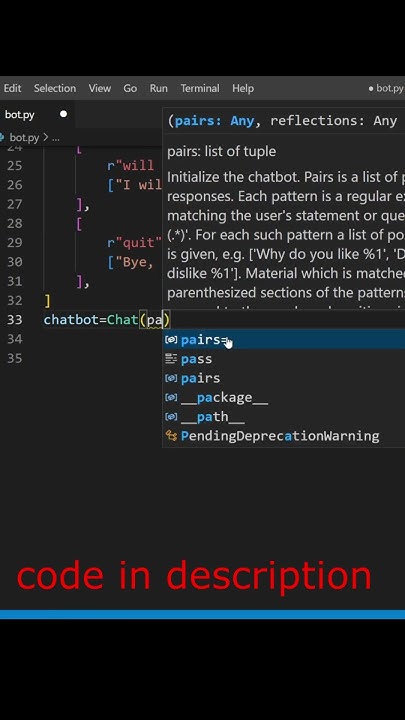This screenshot has height=720, width=405.
Task: Click line number 33 in the gutter
Action: [x=15, y=320]
